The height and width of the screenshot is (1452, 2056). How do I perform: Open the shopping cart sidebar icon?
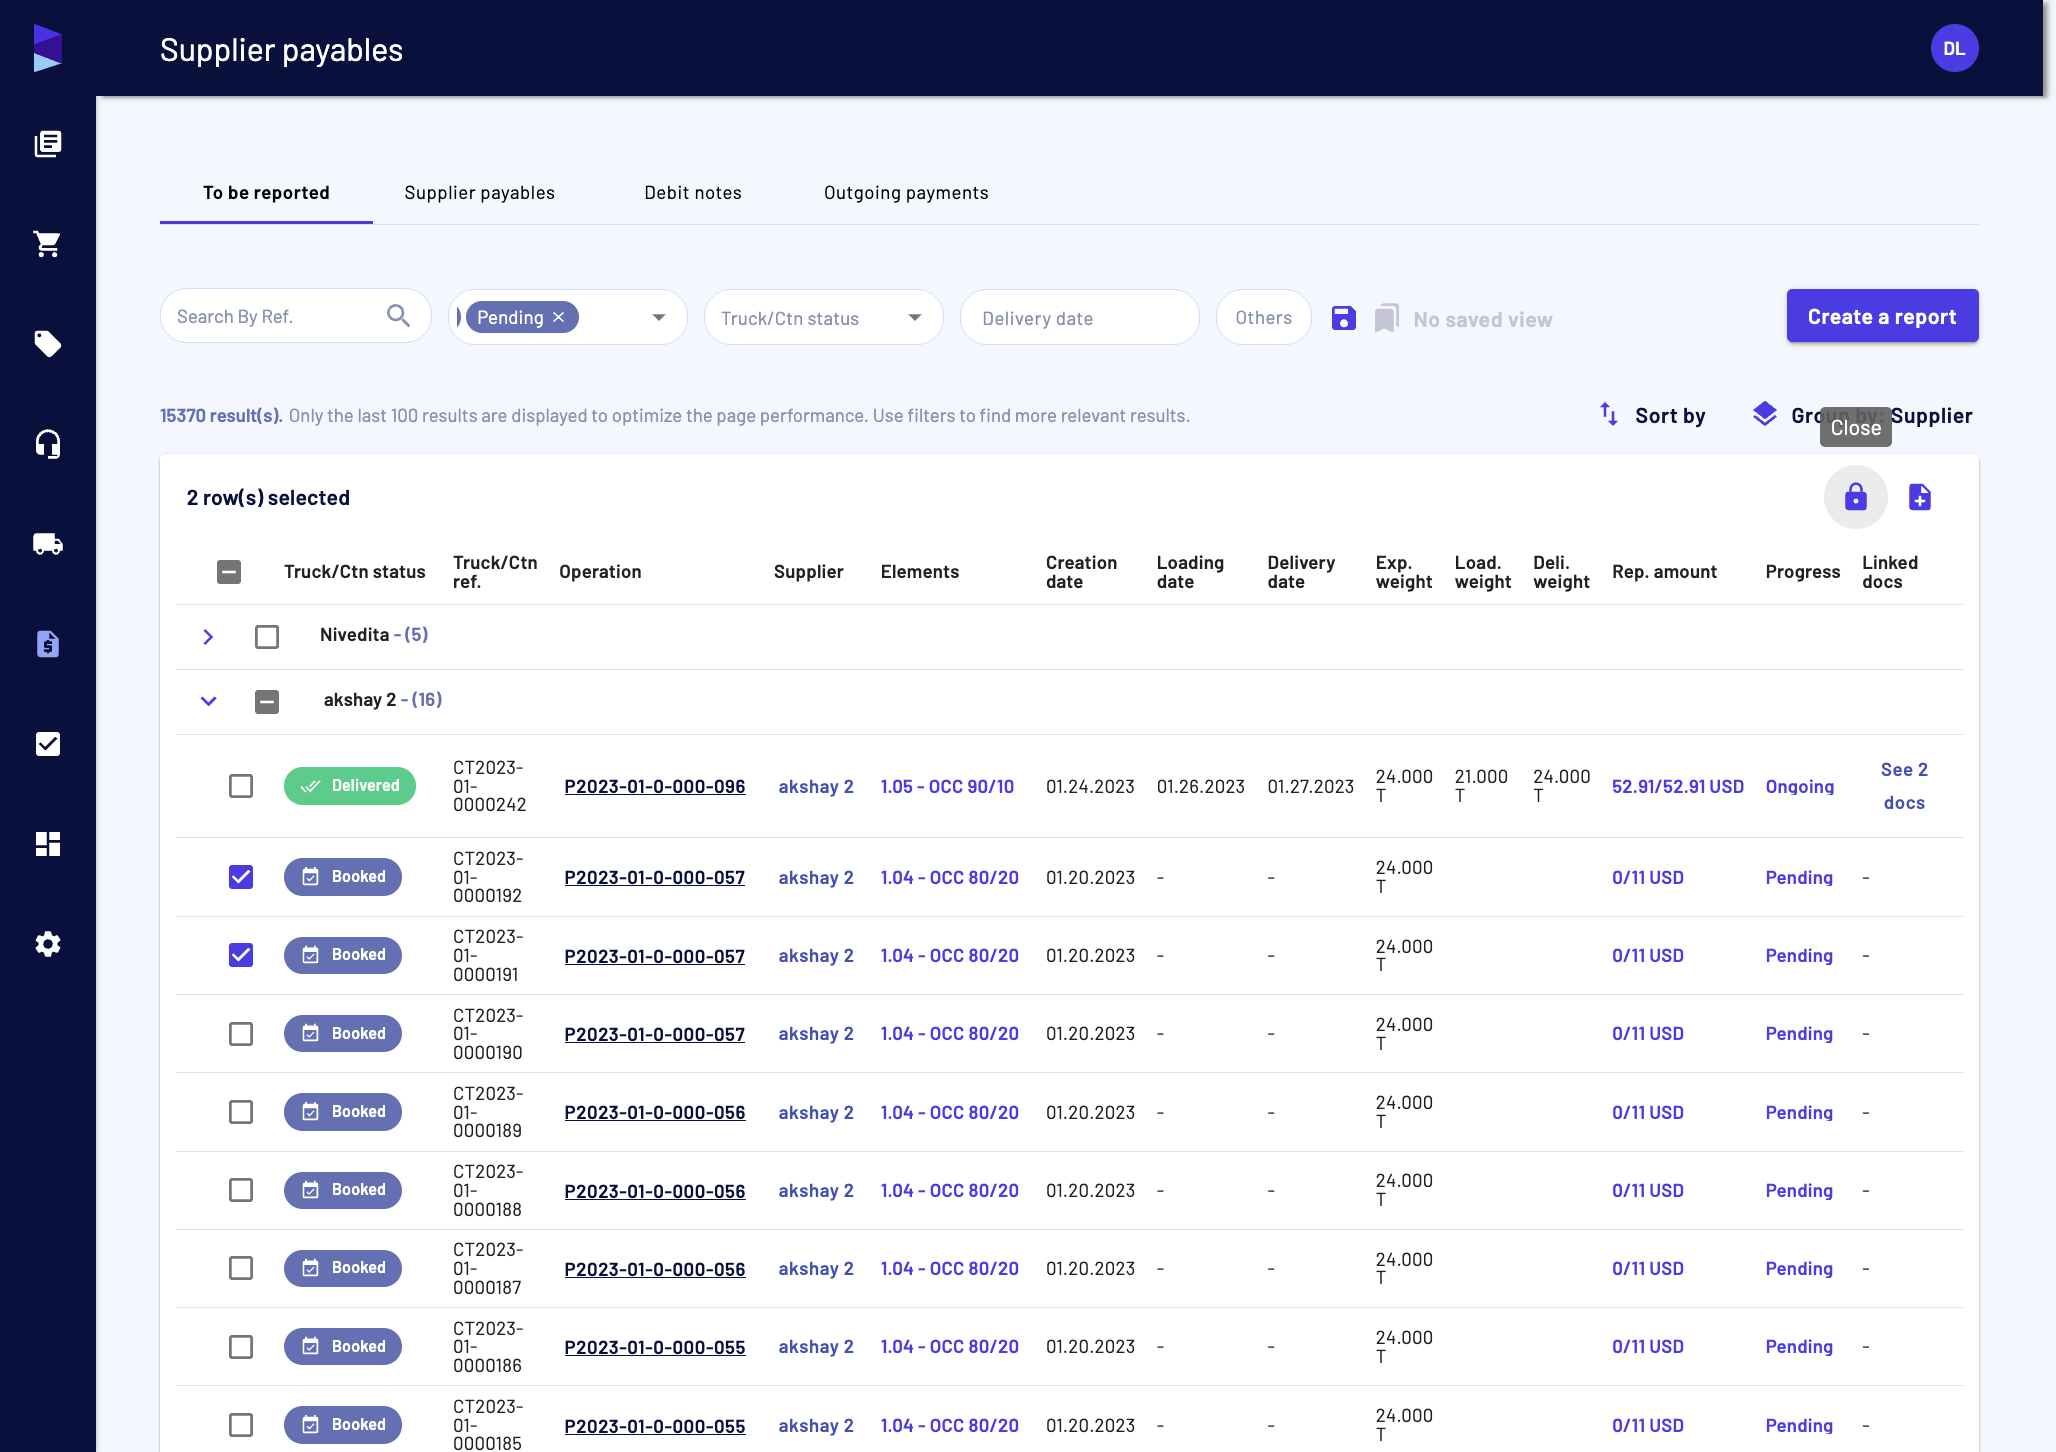tap(47, 244)
